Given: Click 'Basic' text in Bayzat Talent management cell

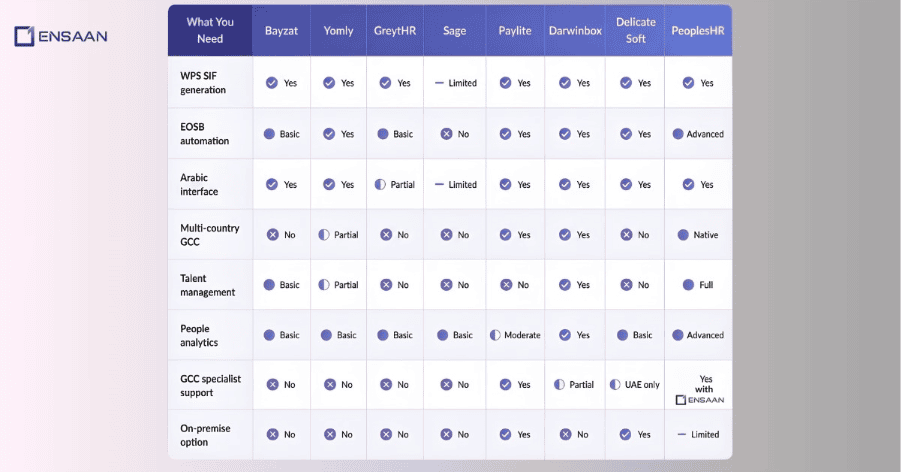Looking at the screenshot, I should tap(290, 285).
